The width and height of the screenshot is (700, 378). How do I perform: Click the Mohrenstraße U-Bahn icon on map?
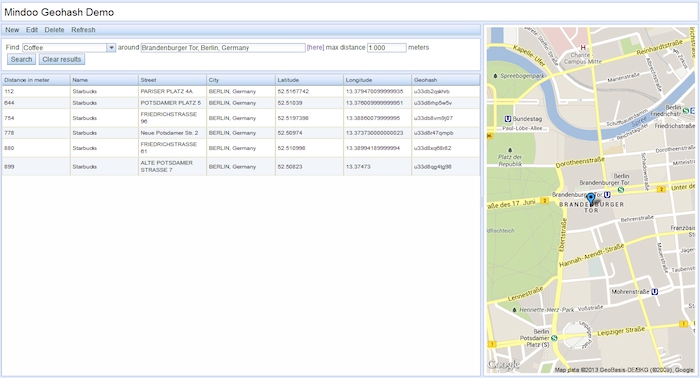coord(654,292)
